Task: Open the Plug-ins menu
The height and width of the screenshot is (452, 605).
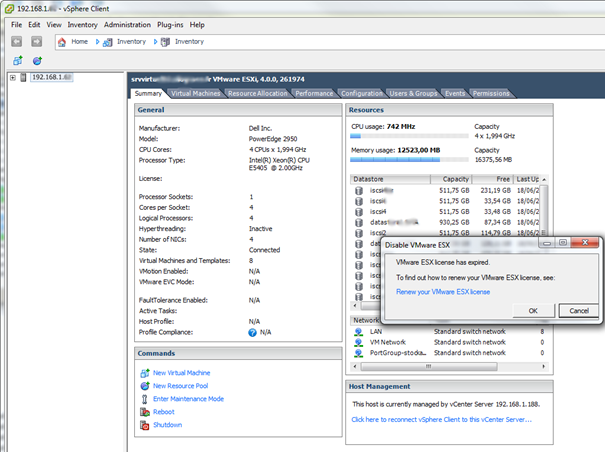Action: [x=170, y=25]
